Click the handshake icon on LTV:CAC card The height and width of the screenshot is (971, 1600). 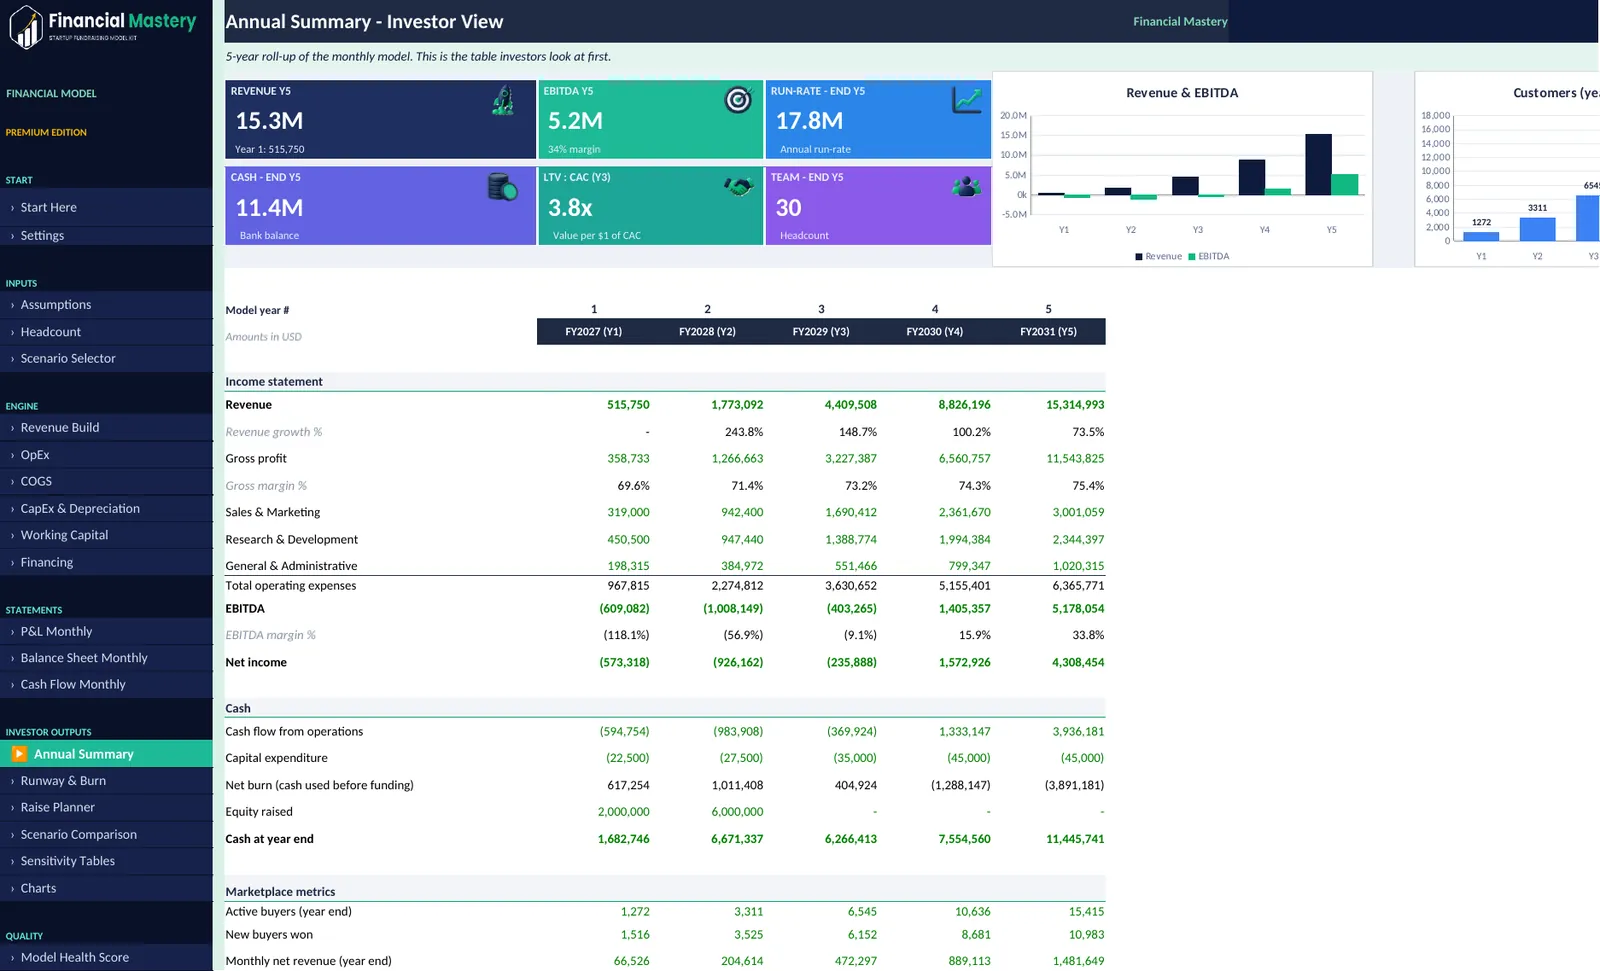point(738,186)
